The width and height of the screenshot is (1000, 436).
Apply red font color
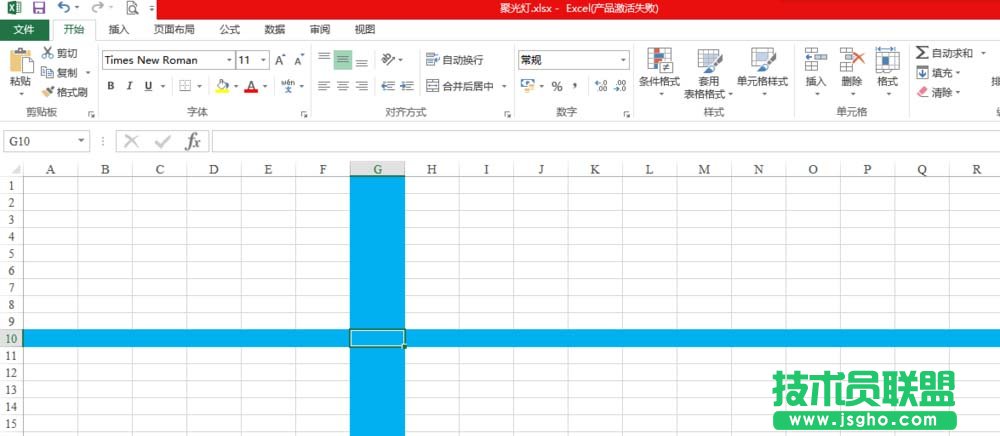click(x=251, y=86)
